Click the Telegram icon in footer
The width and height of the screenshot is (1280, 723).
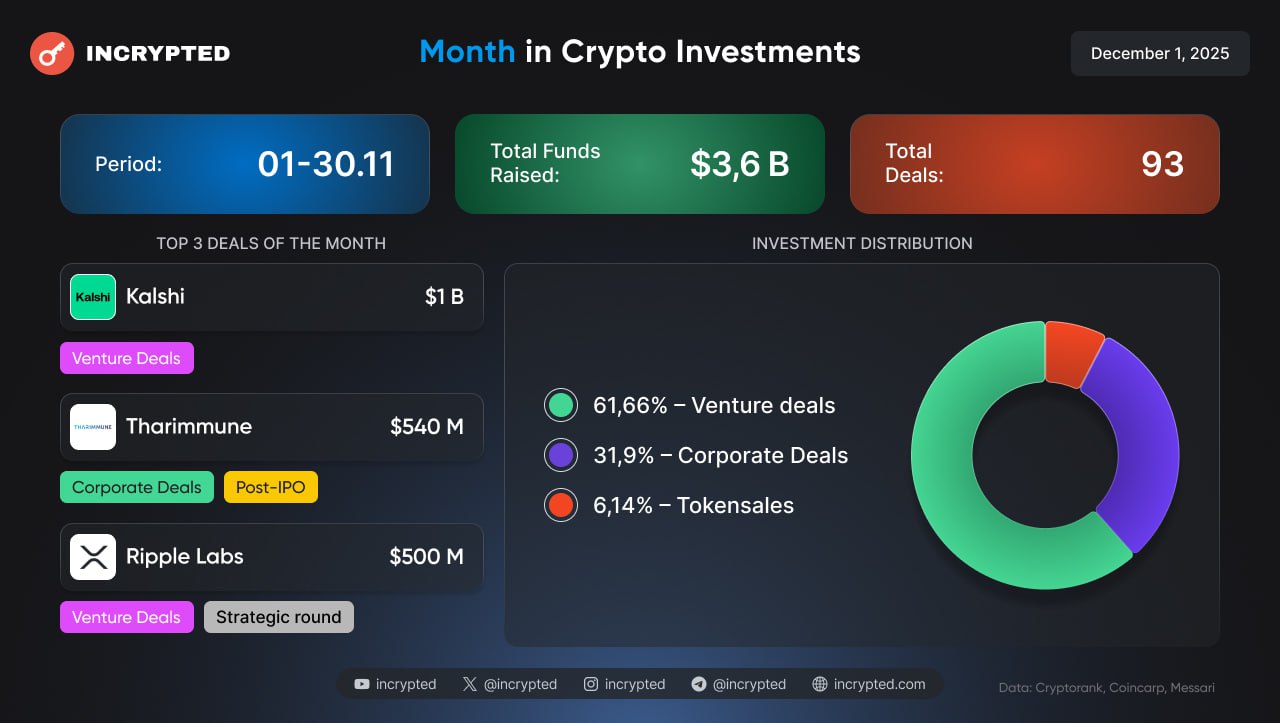point(699,684)
